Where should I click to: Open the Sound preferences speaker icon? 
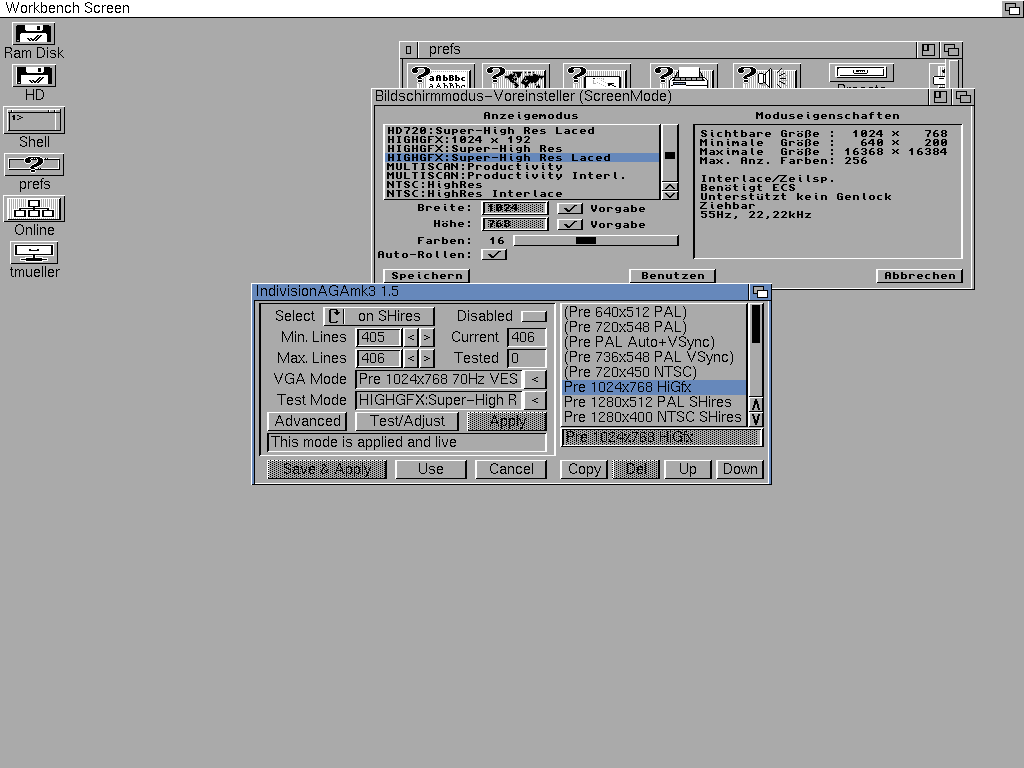click(x=766, y=77)
